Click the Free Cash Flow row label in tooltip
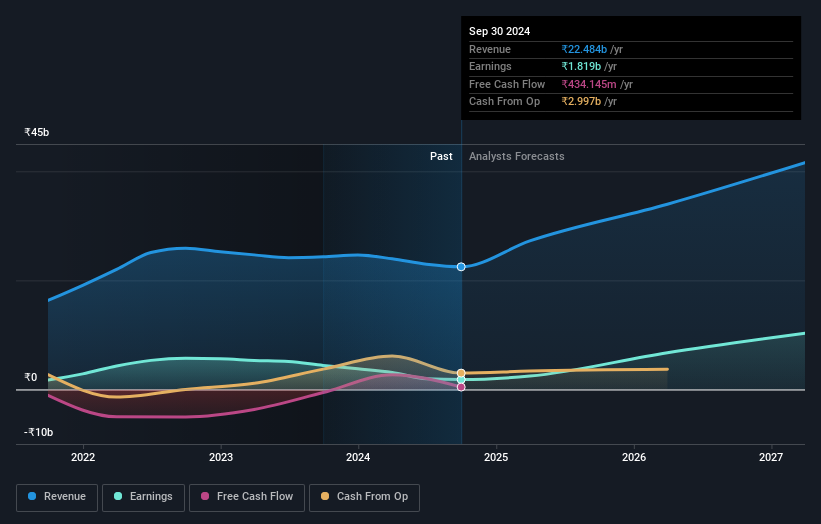The height and width of the screenshot is (524, 821). [507, 84]
